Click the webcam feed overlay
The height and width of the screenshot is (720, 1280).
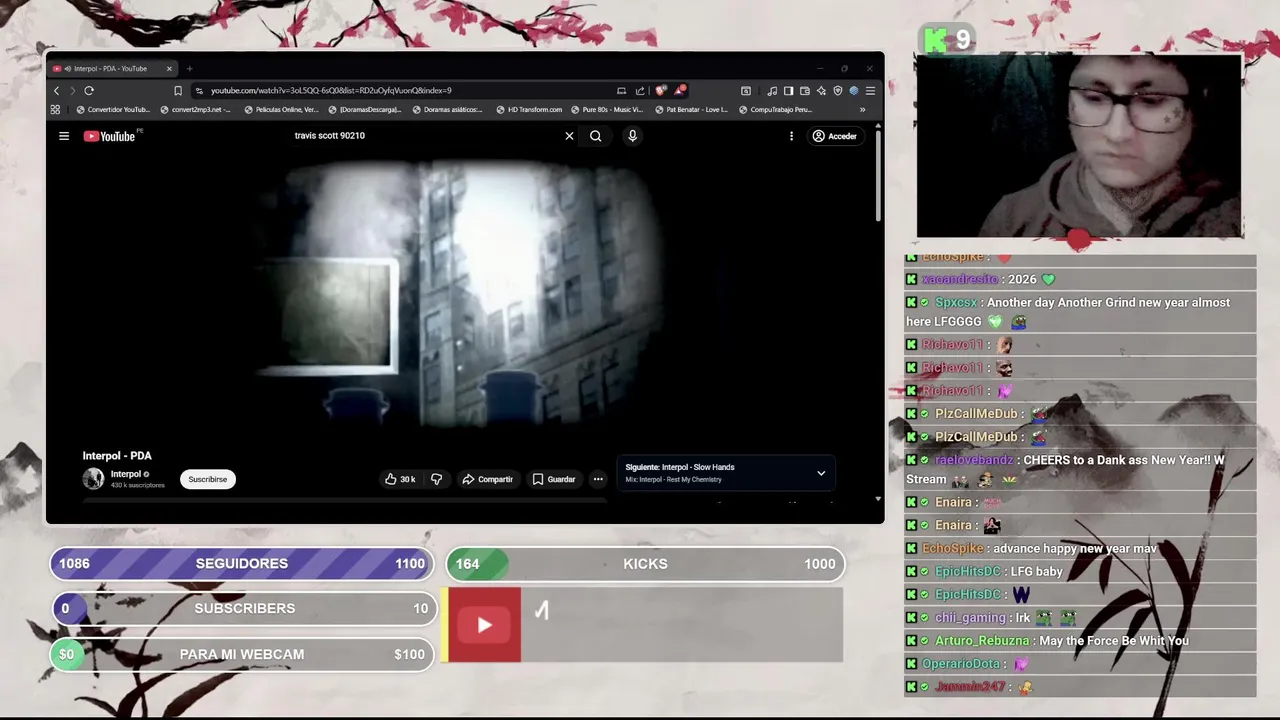click(x=1080, y=145)
